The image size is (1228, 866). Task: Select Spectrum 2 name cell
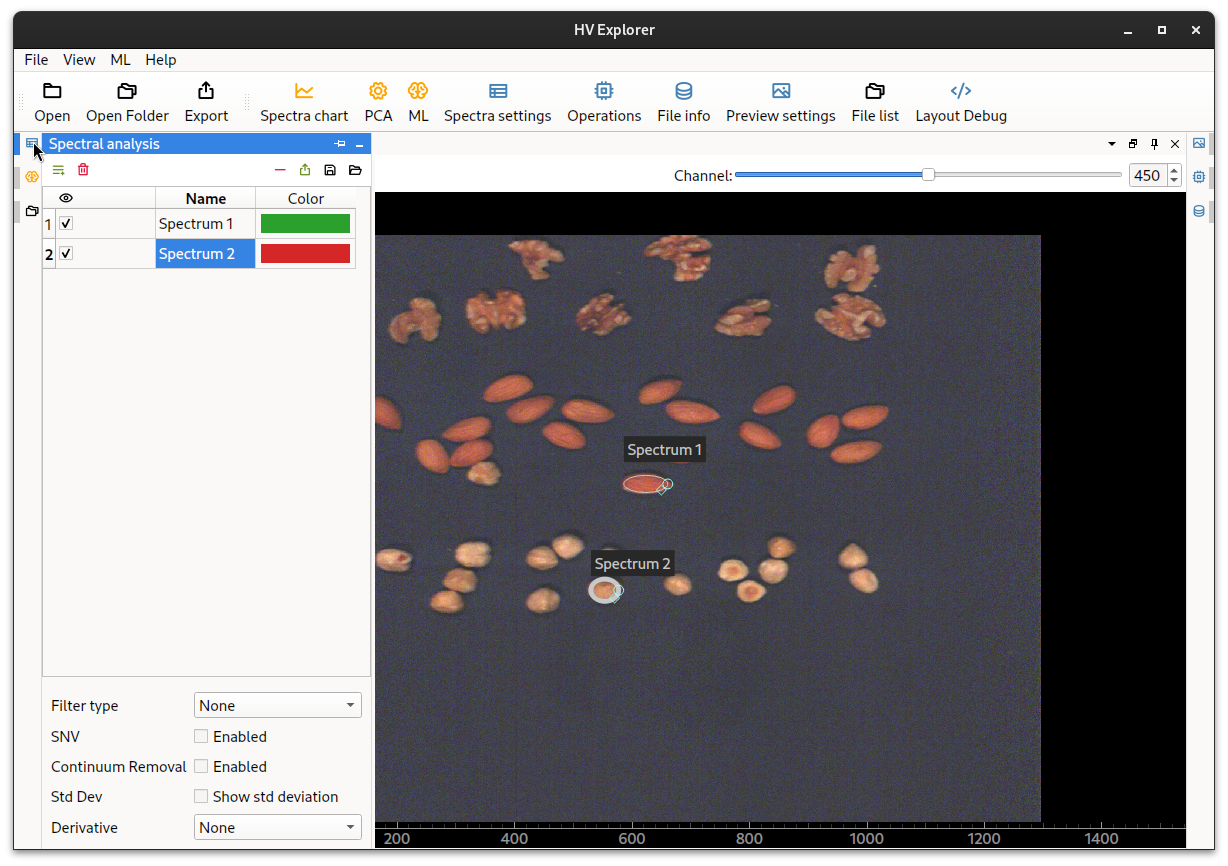[x=205, y=254]
